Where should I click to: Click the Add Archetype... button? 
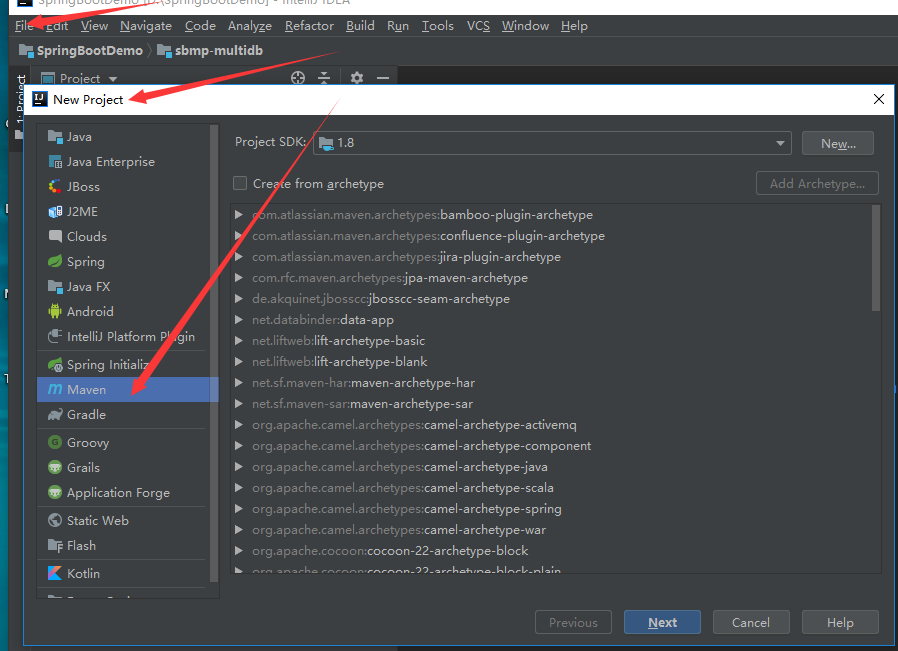point(817,183)
